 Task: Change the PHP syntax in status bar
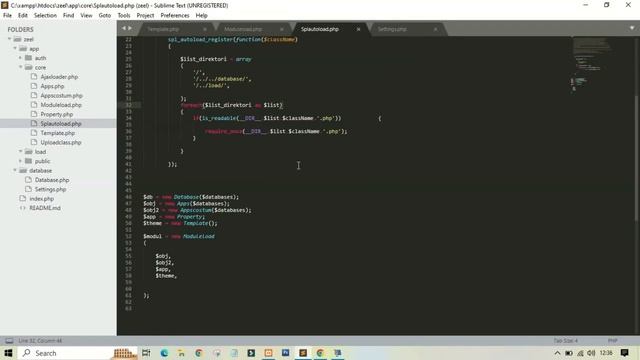612,341
